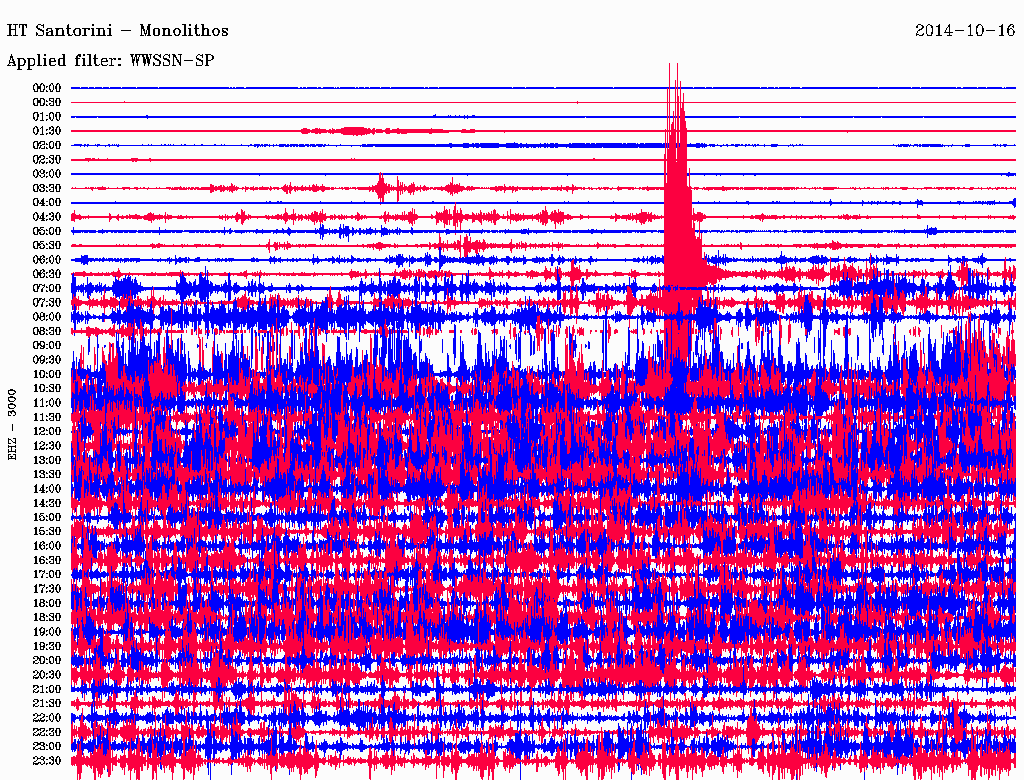
Task: Click the '20:00' time label
Action: (47, 660)
